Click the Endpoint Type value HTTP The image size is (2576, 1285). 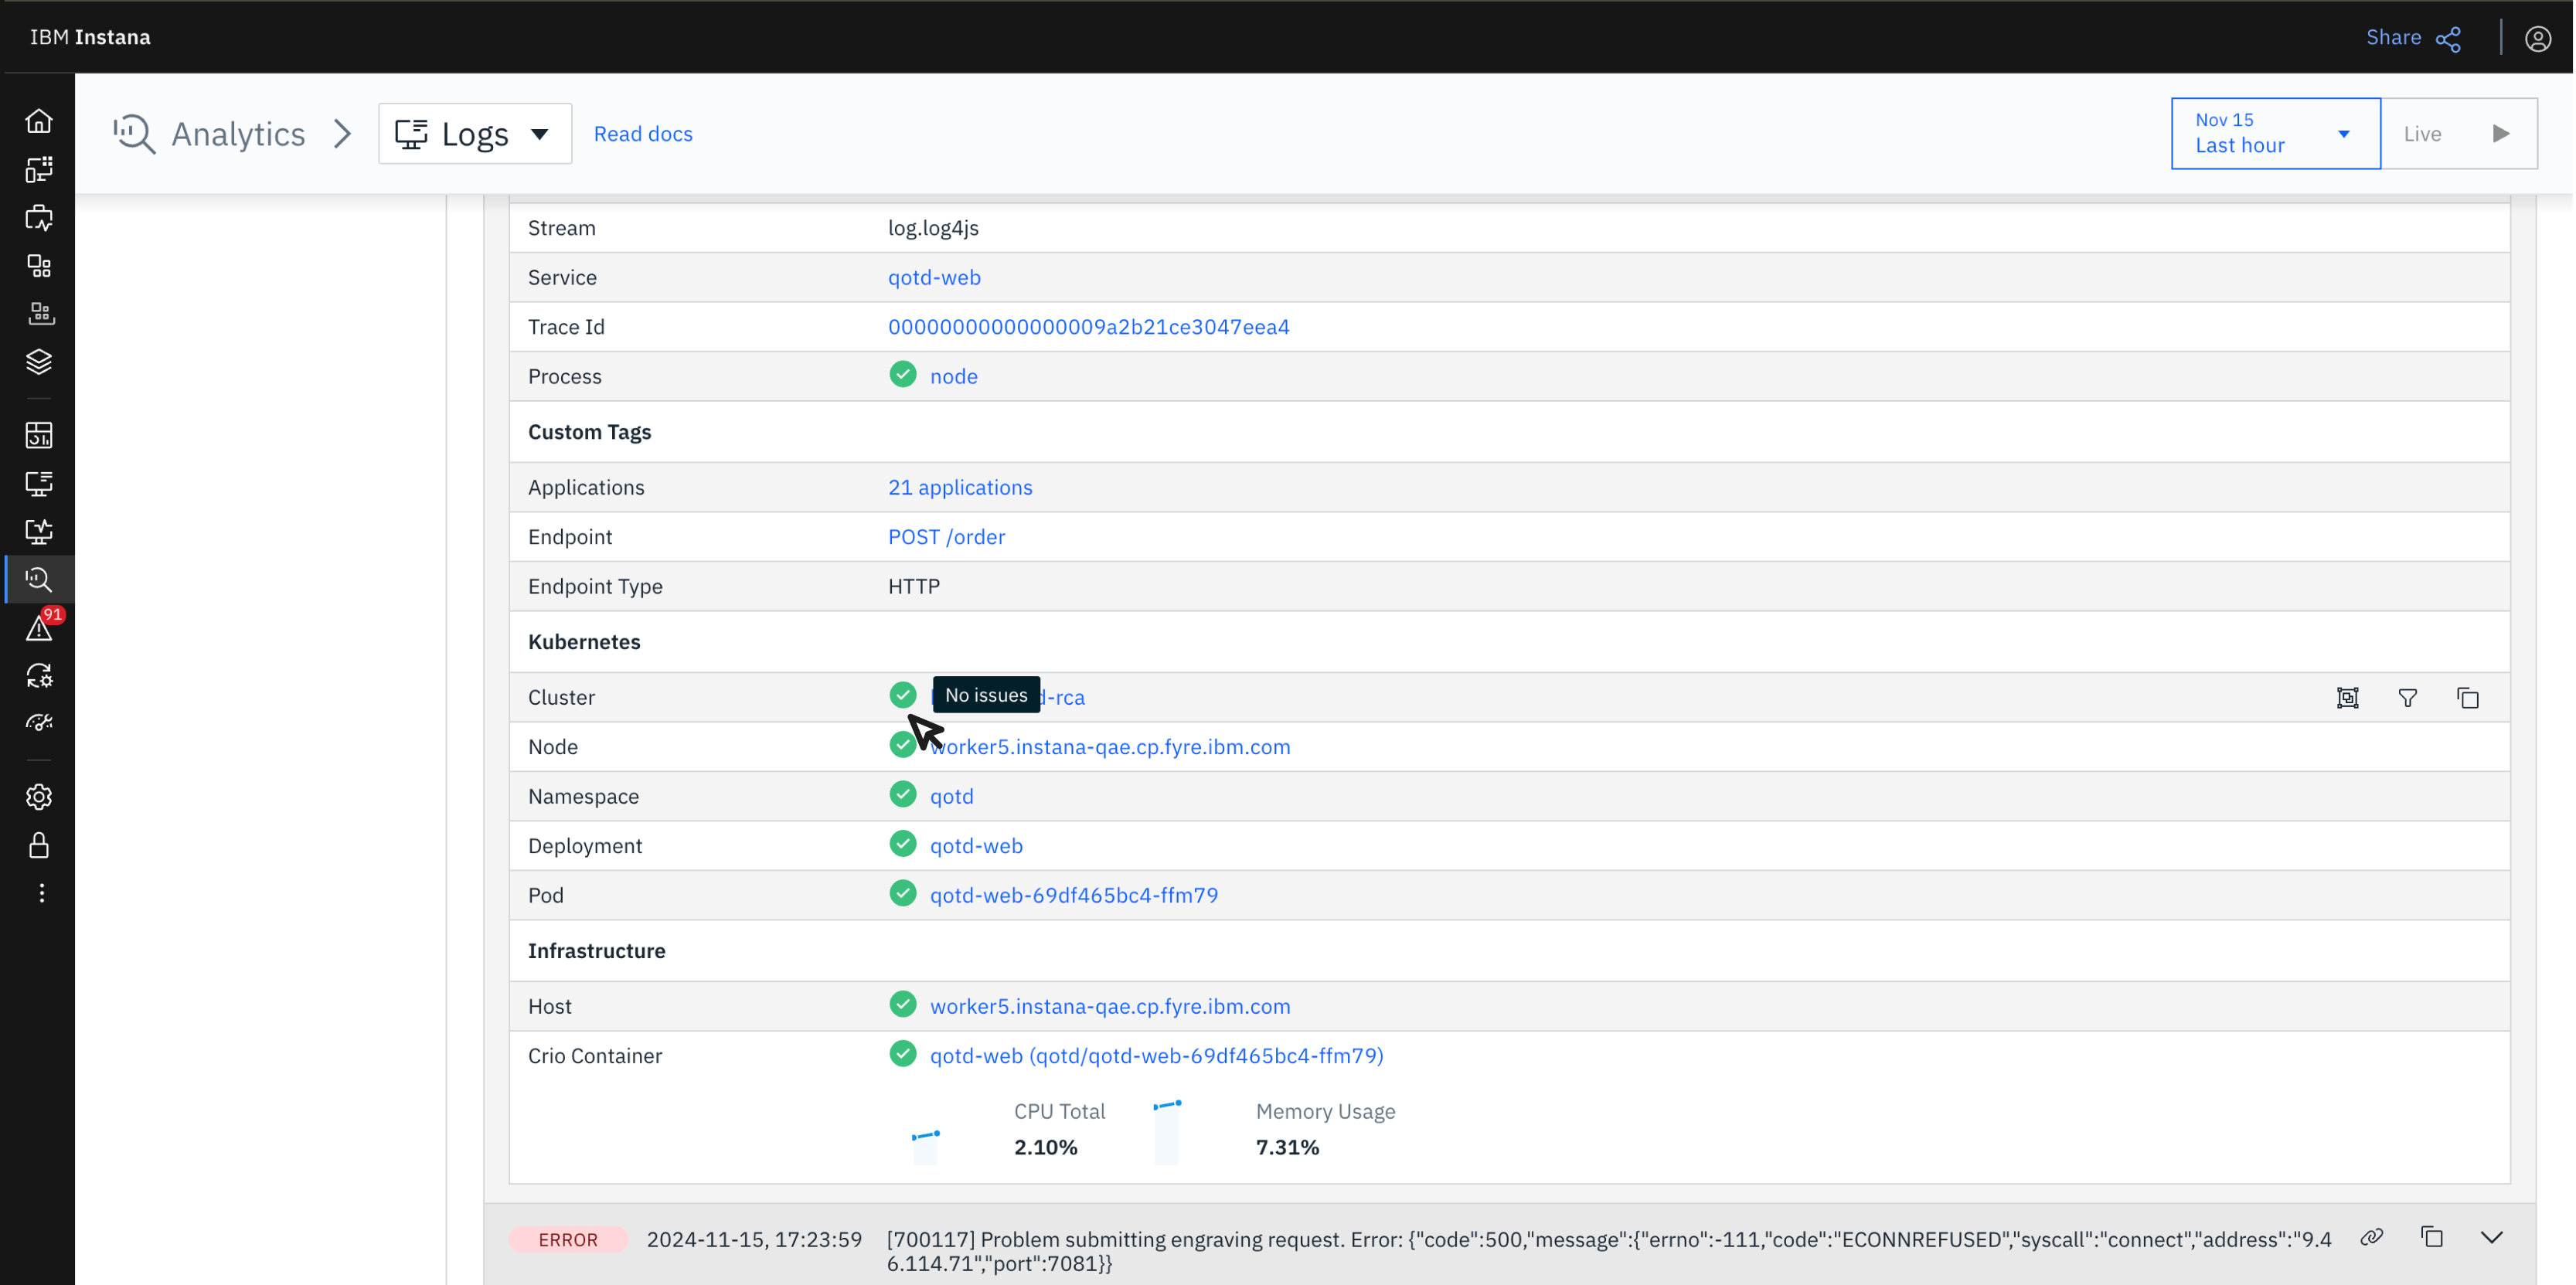pyautogui.click(x=914, y=587)
